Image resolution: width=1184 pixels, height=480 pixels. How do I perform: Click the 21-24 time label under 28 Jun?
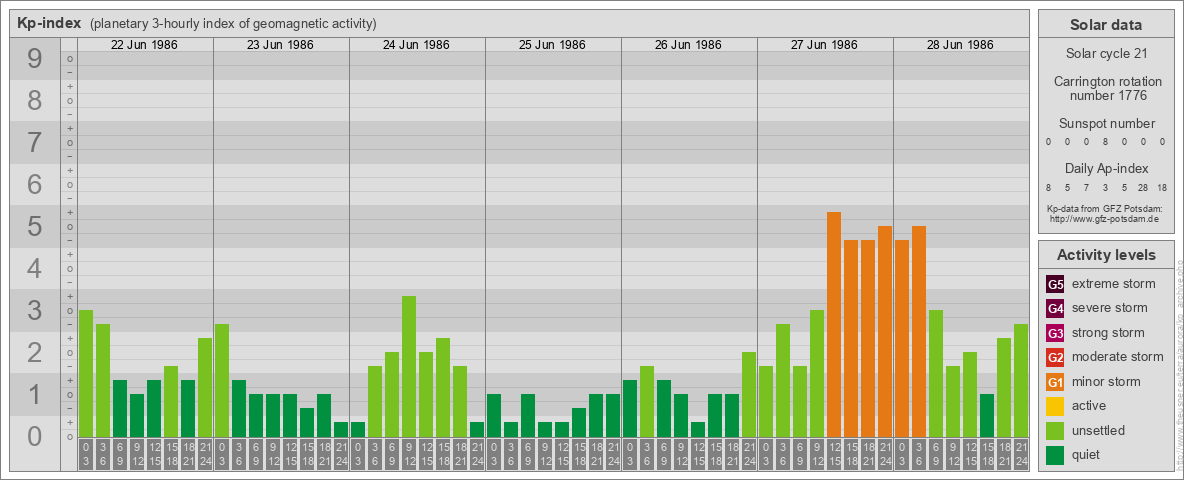pos(1021,454)
